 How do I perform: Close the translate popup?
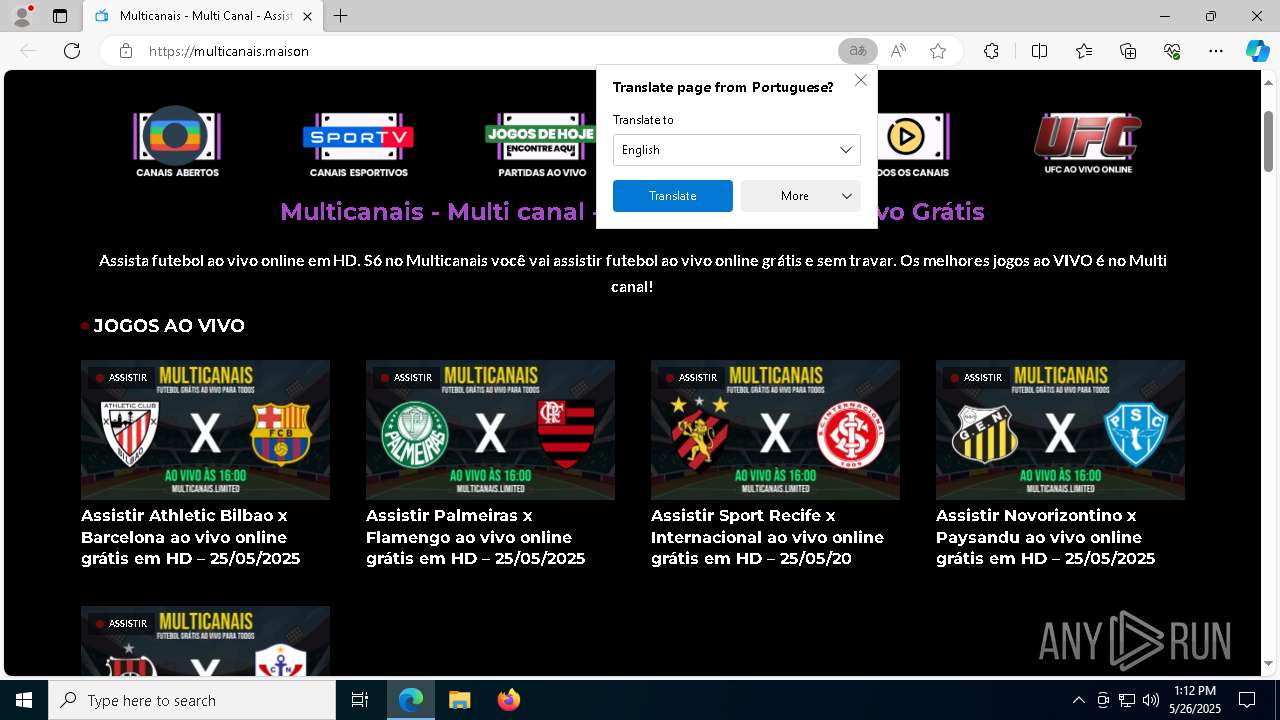tap(861, 80)
